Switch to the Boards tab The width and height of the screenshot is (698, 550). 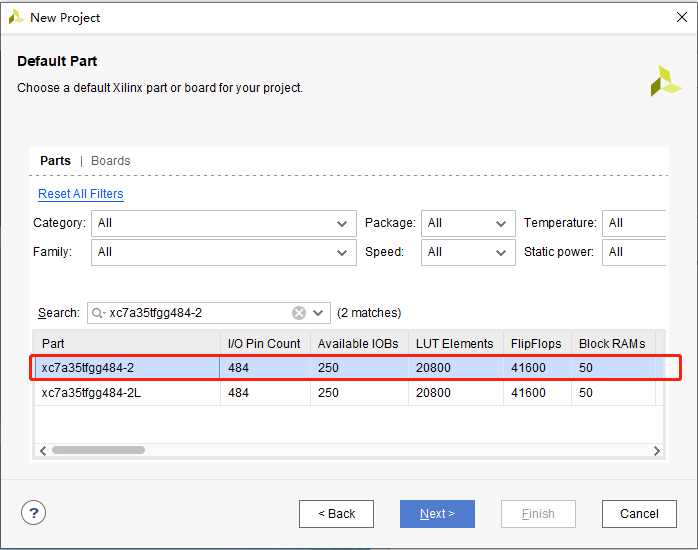(x=111, y=161)
